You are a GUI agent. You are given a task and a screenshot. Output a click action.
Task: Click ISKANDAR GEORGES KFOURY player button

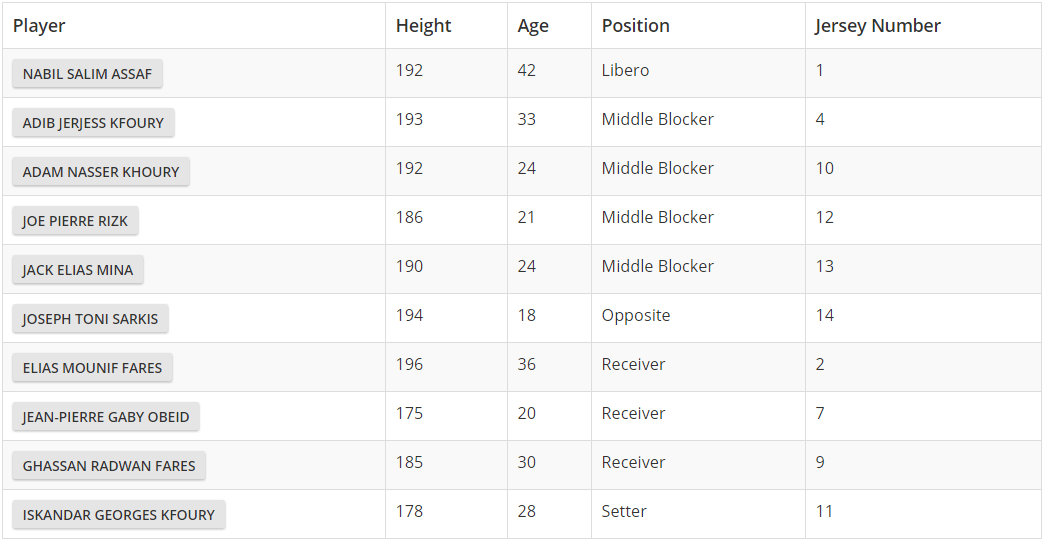coord(118,515)
